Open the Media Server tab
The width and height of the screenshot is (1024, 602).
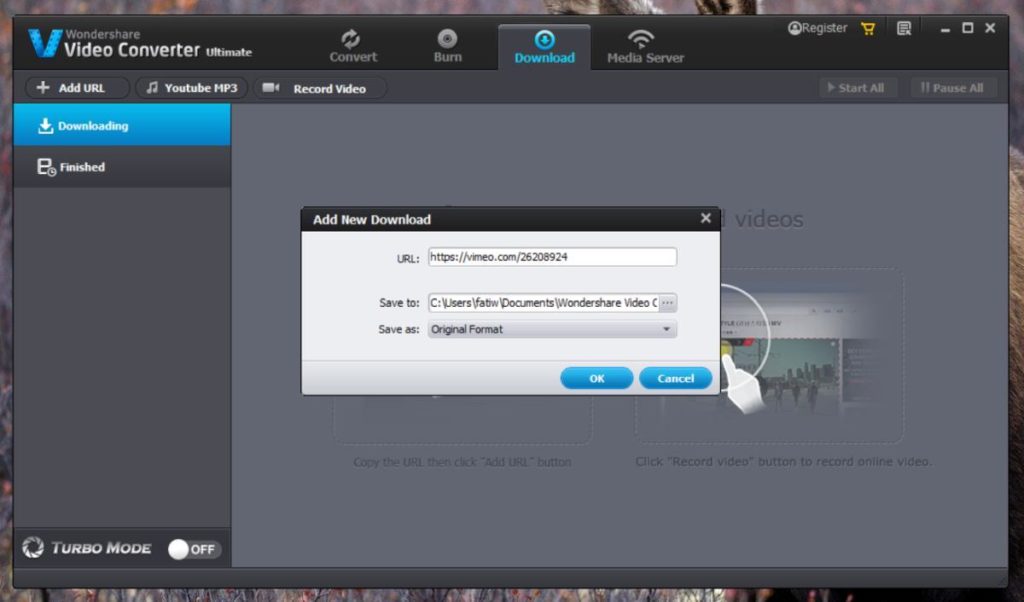coord(645,46)
